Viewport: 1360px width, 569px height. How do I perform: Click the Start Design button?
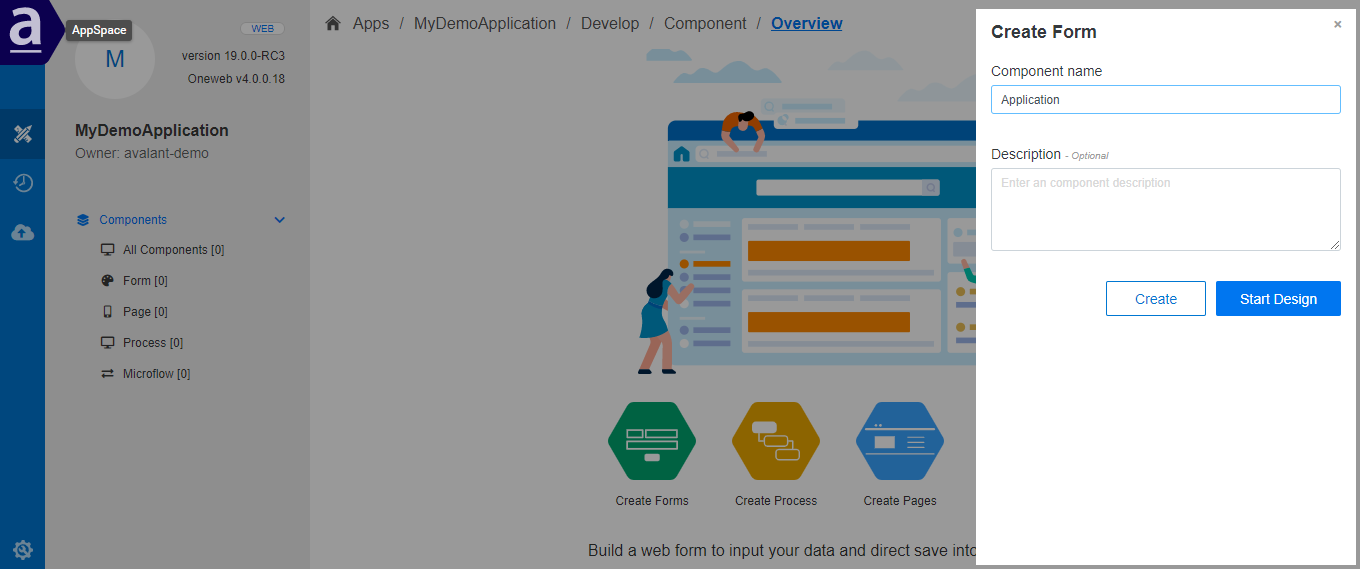coord(1278,299)
